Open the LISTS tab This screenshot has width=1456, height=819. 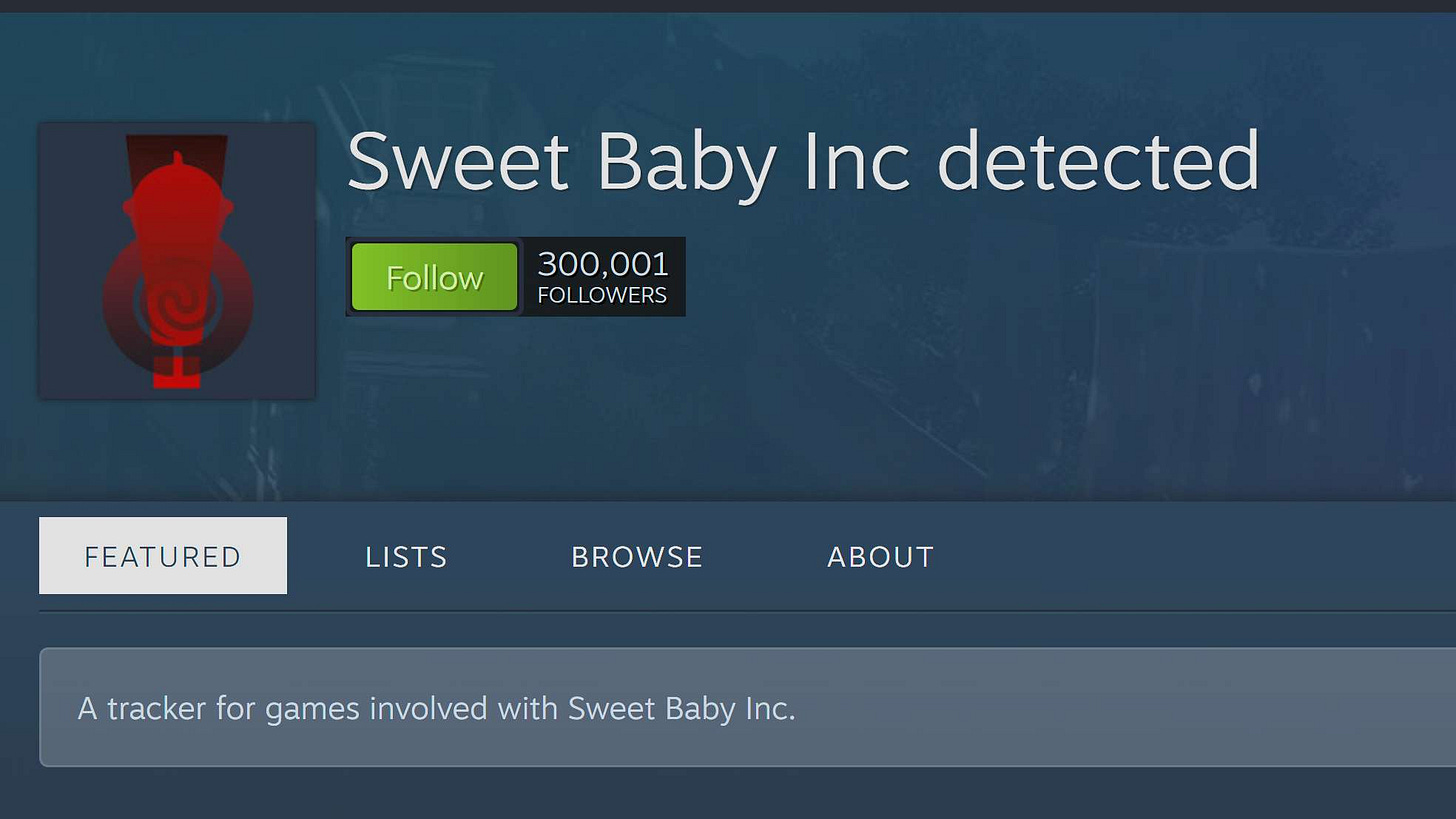[x=405, y=556]
